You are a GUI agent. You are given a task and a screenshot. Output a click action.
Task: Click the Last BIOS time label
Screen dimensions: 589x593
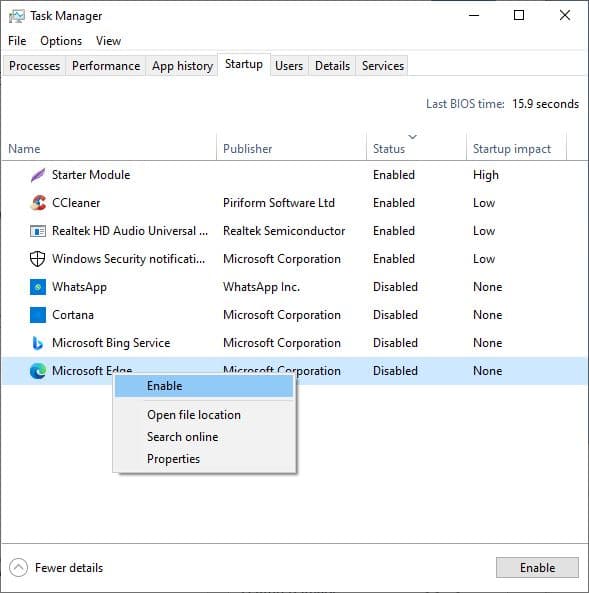465,104
